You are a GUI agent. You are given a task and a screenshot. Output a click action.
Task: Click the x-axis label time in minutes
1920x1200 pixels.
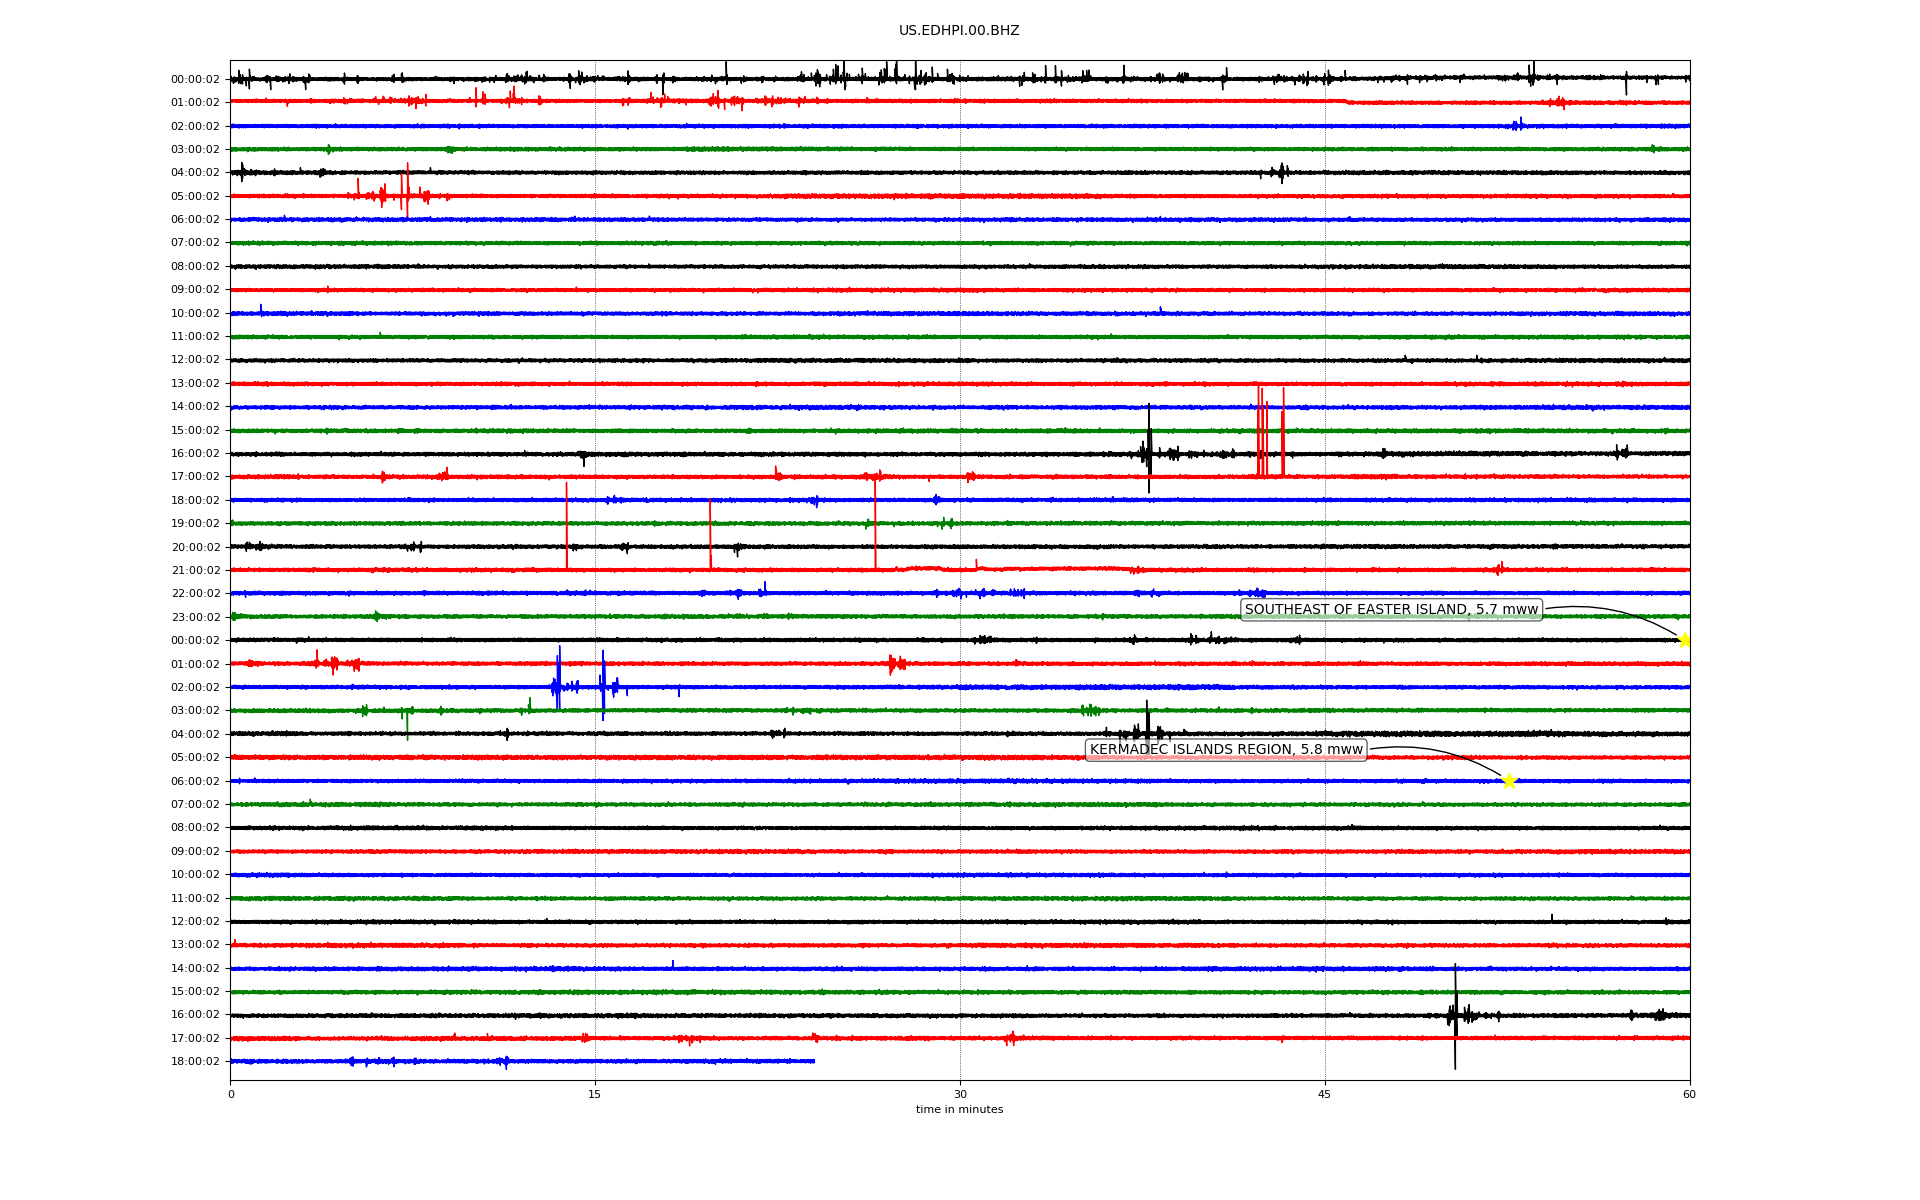pos(959,1109)
